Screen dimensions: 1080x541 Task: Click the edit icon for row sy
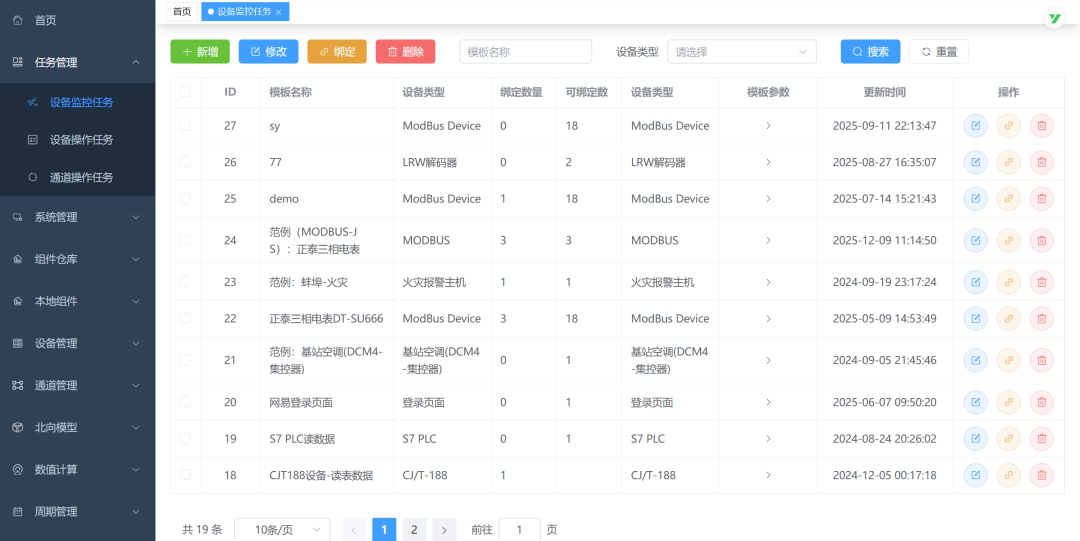click(975, 126)
